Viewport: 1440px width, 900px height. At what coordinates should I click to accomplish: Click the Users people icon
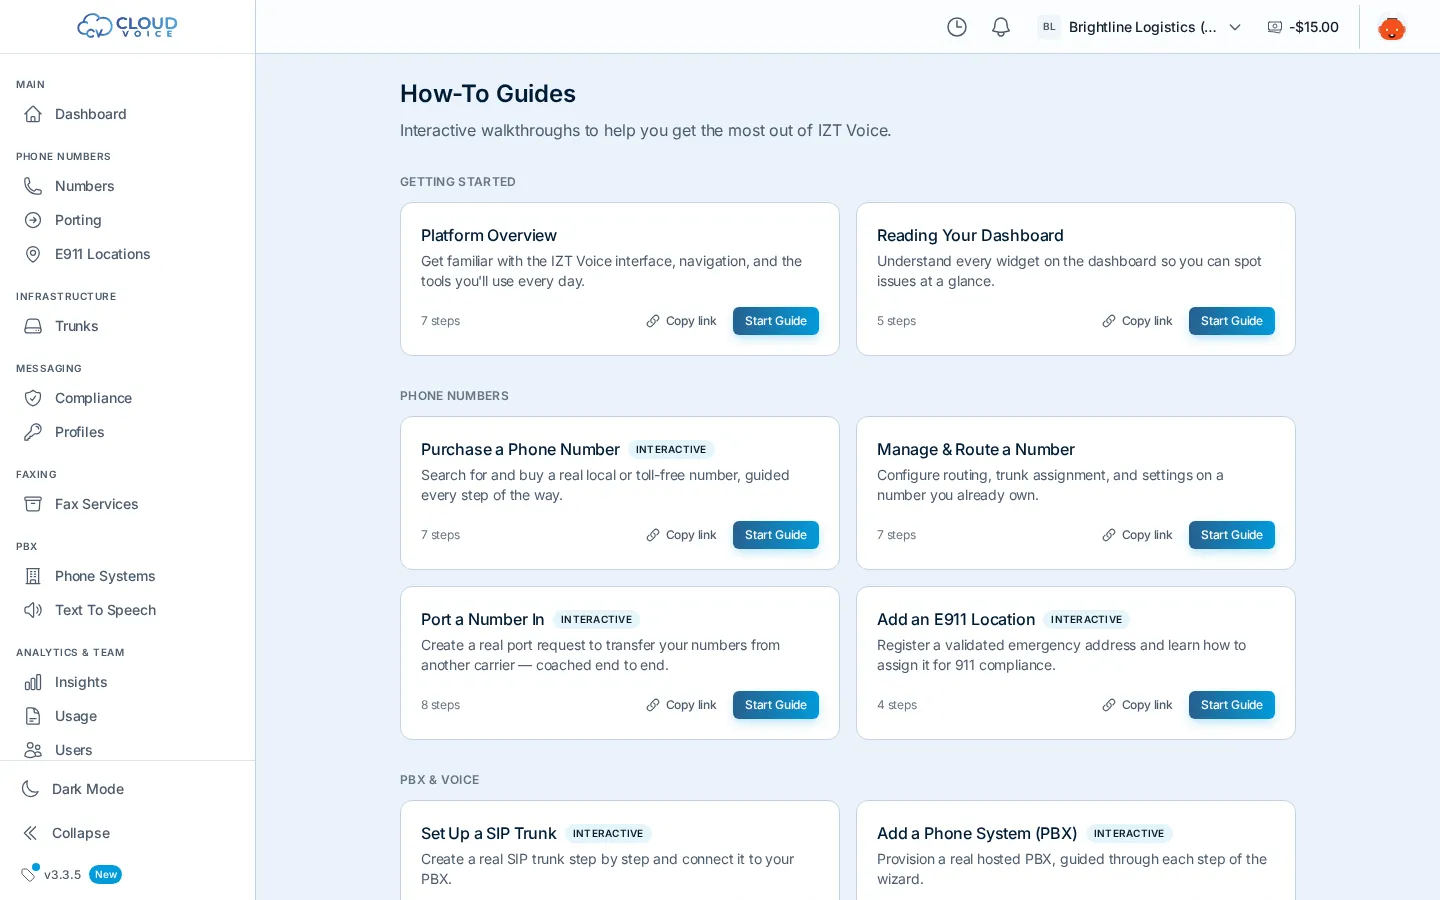(33, 750)
